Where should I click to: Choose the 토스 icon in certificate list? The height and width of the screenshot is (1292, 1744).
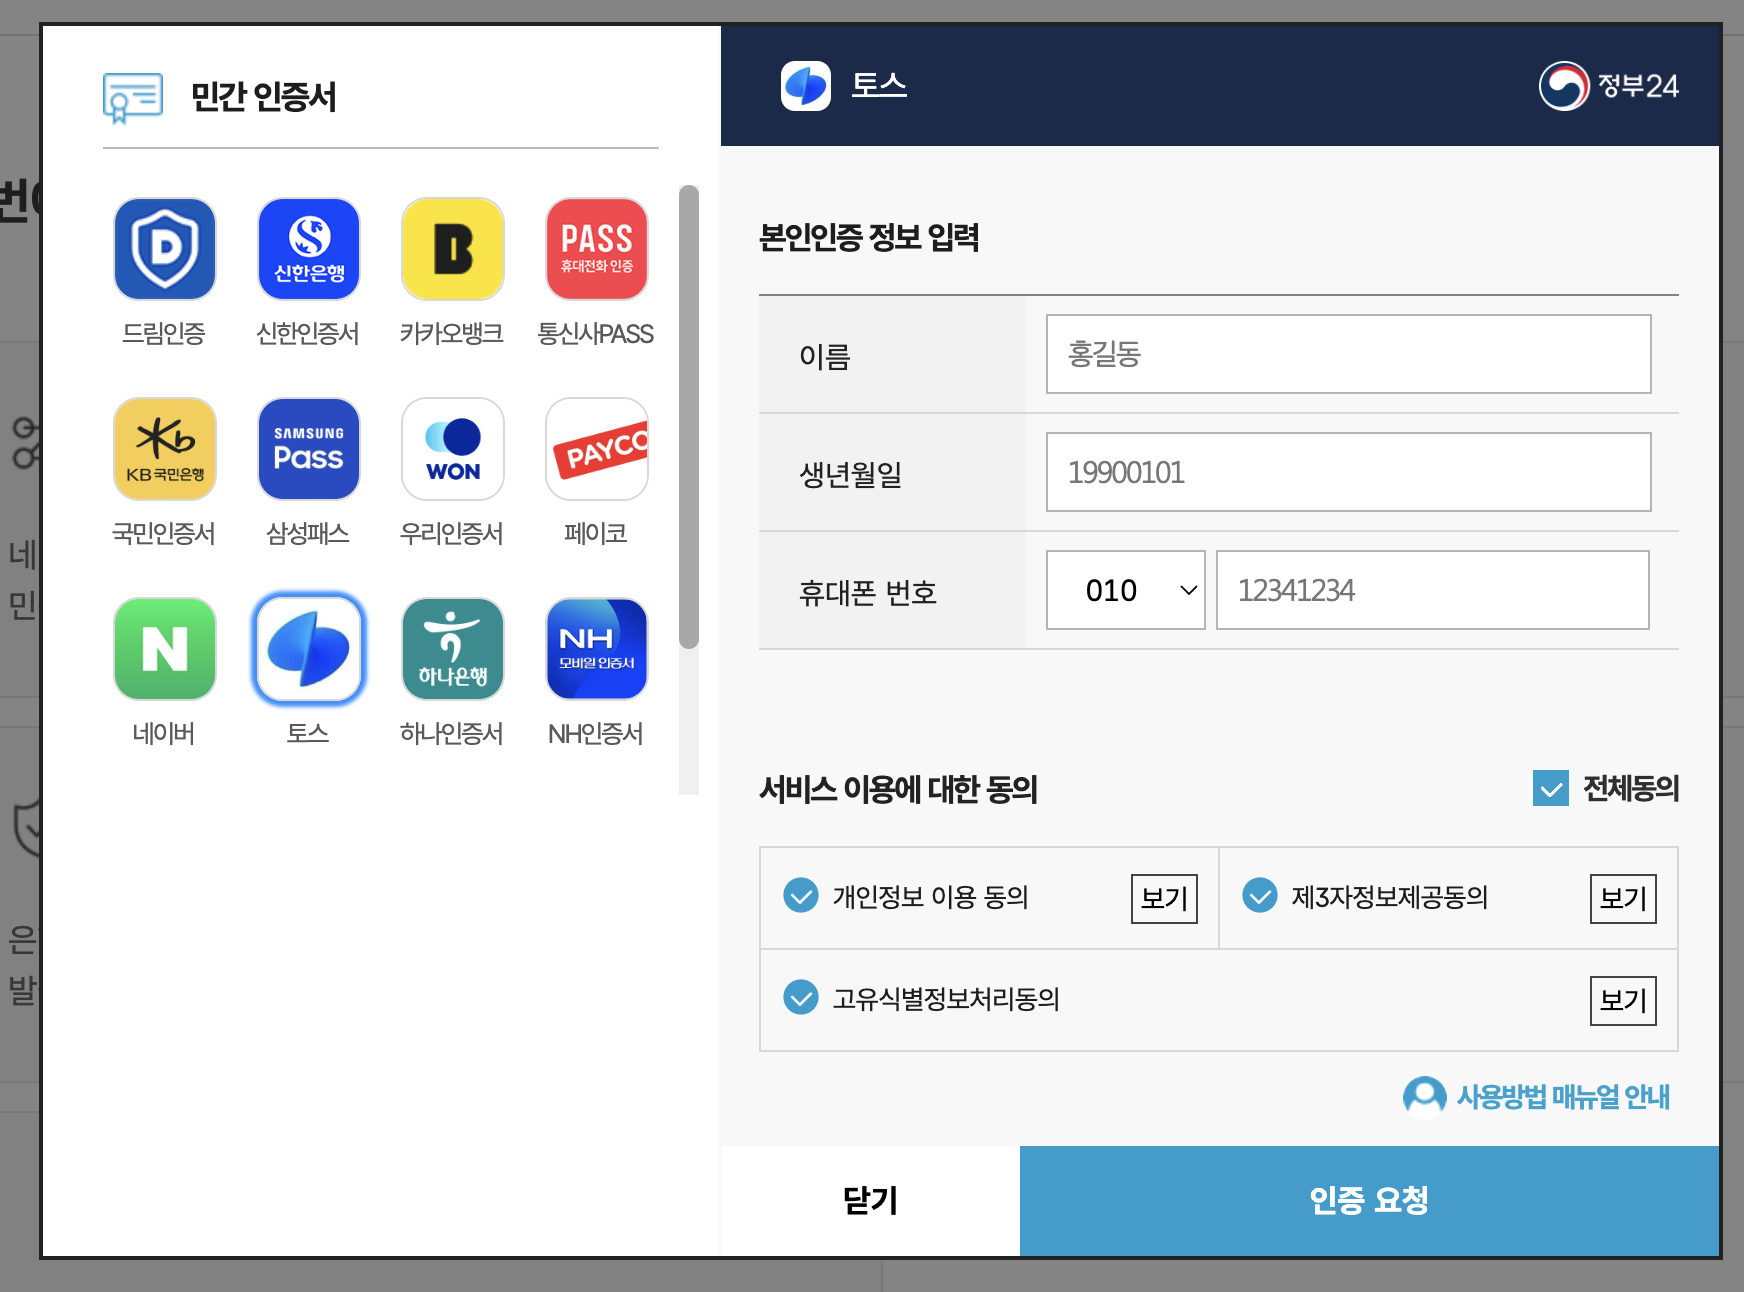pos(309,649)
